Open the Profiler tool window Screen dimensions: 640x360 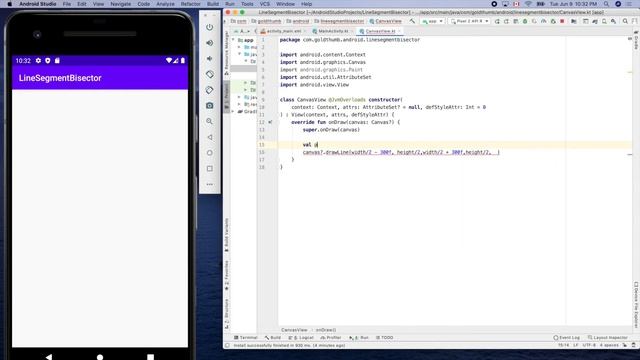point(331,338)
